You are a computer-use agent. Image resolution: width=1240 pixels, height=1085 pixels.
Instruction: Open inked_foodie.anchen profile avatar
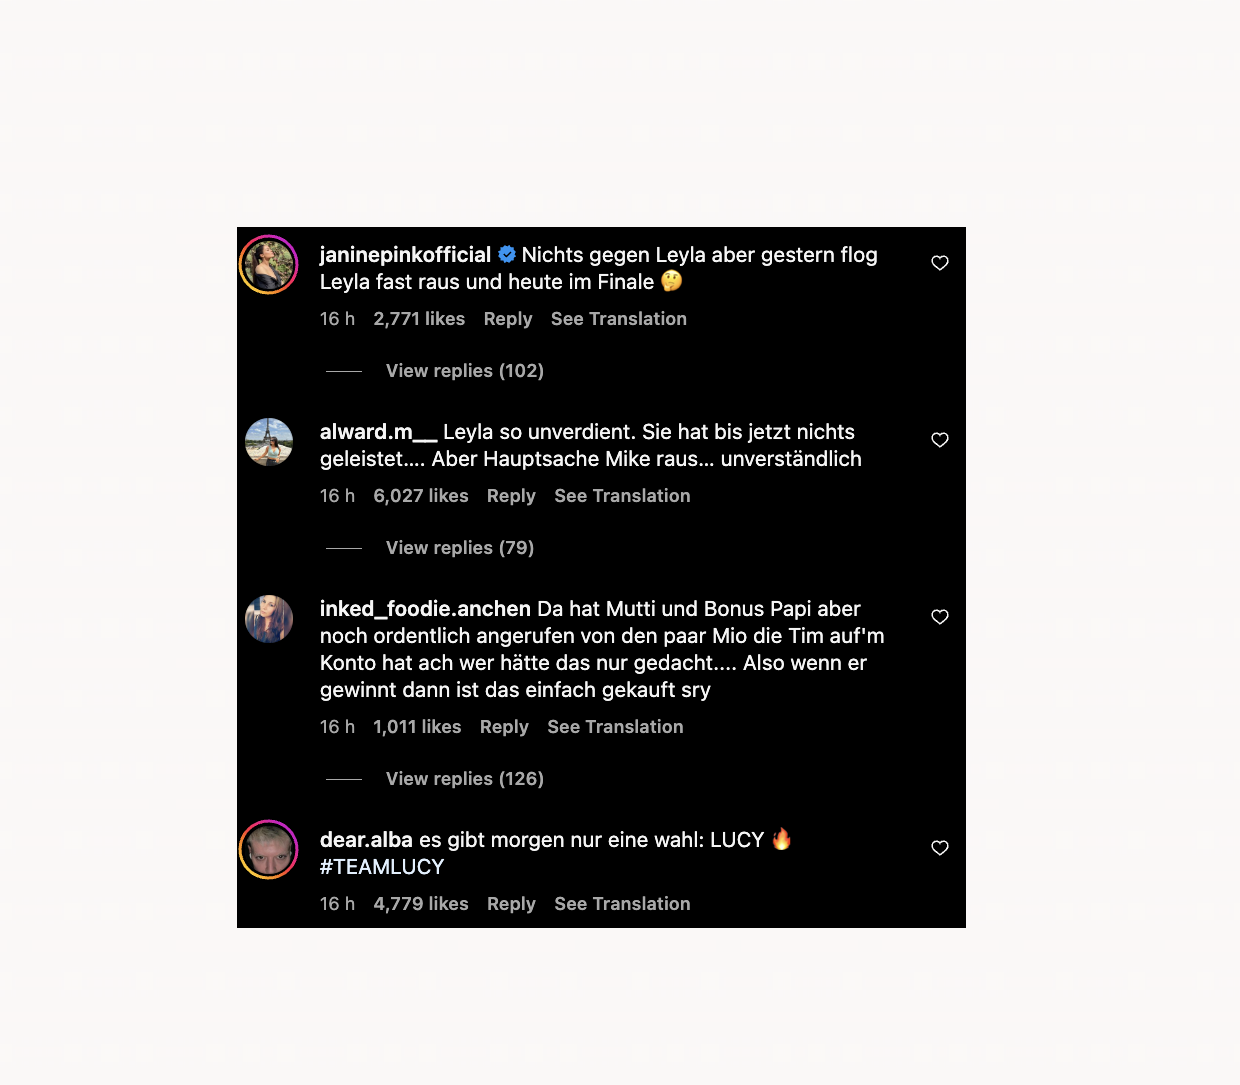[269, 619]
